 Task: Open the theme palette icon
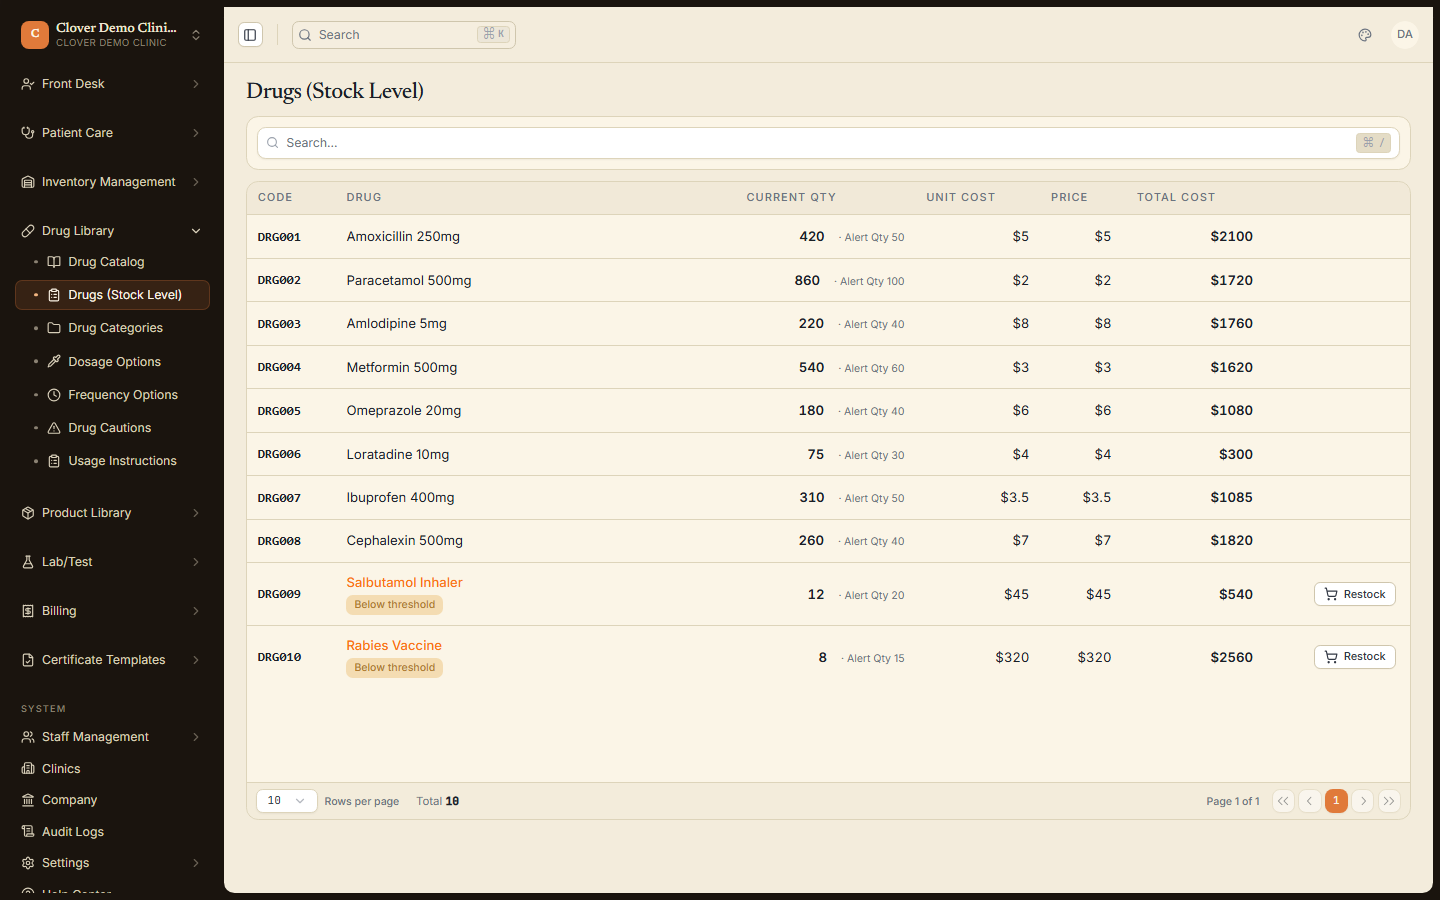click(x=1365, y=35)
